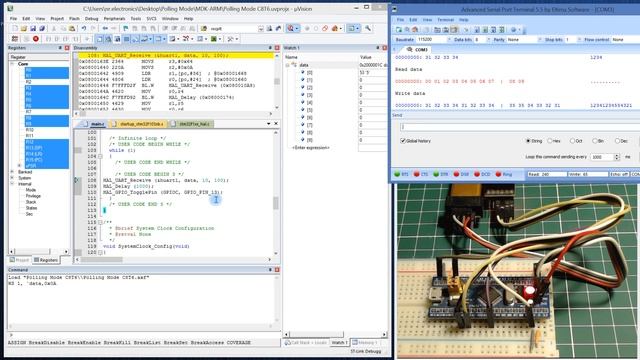Select the Oct radio button

click(x=572, y=141)
